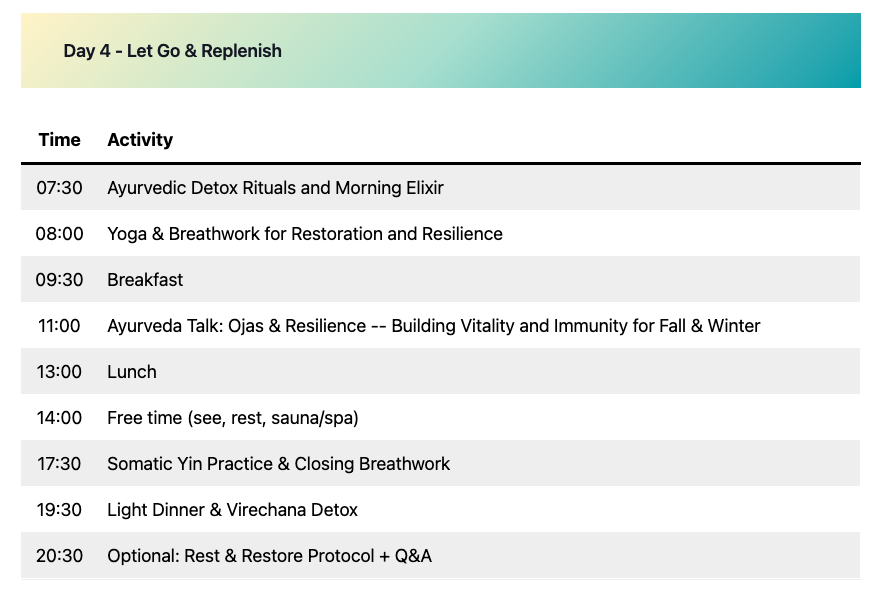Click the Lunch activity row
The height and width of the screenshot is (594, 877).
pyautogui.click(x=132, y=372)
